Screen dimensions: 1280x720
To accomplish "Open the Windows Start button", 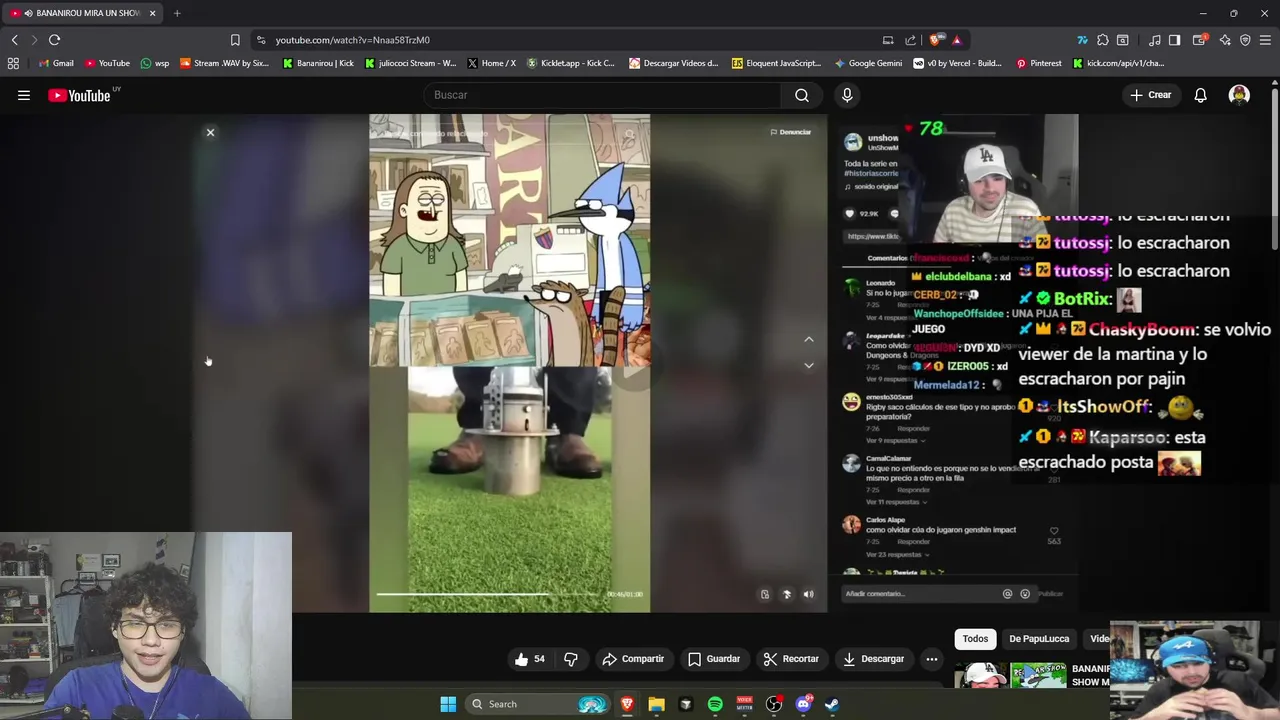I will pos(448,704).
